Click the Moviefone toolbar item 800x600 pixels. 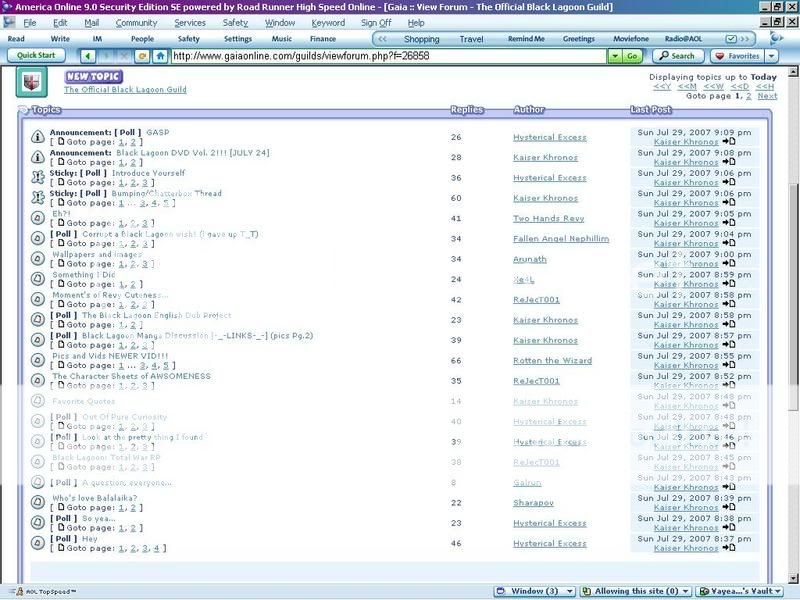click(631, 39)
